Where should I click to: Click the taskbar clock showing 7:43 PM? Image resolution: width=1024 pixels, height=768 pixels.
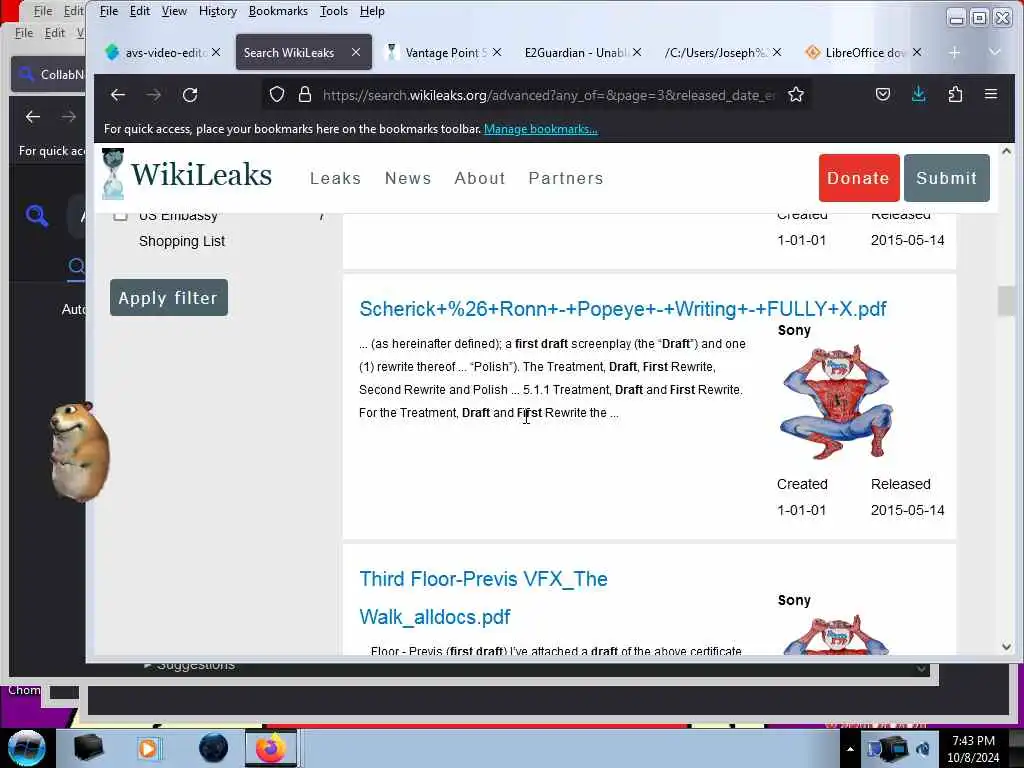pos(973,749)
